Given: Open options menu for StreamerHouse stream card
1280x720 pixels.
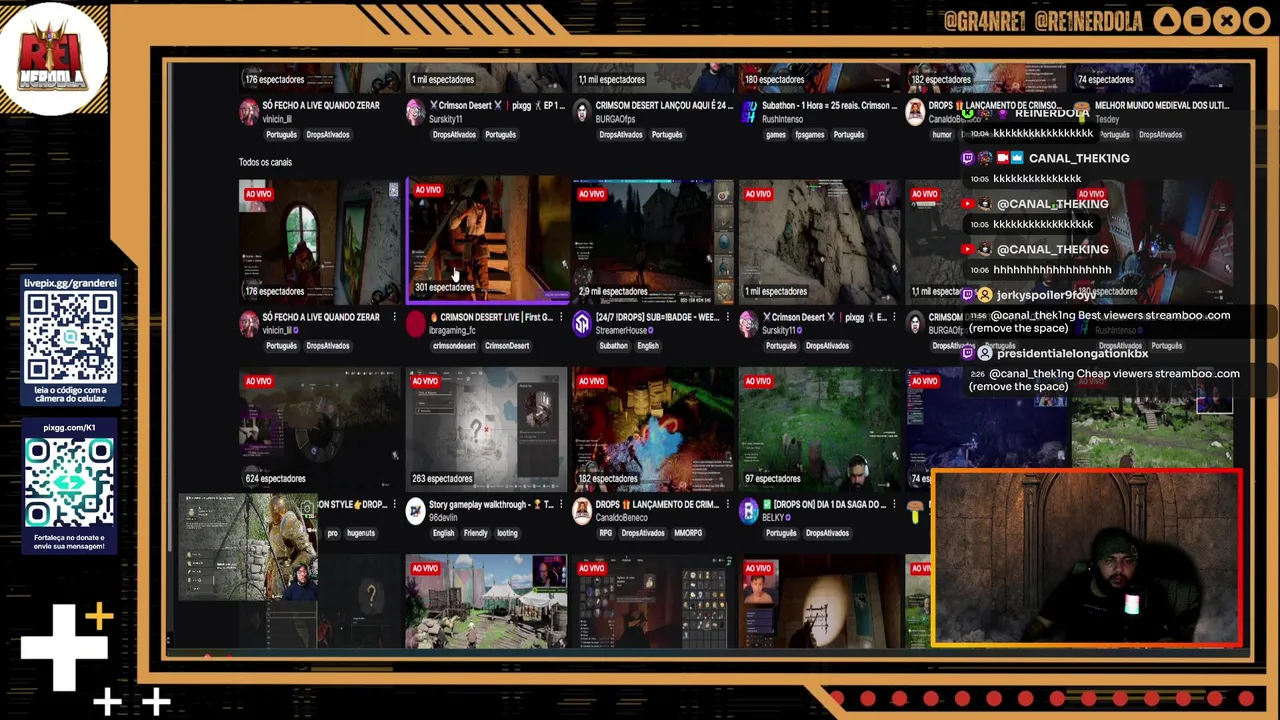Looking at the screenshot, I should pos(727,317).
